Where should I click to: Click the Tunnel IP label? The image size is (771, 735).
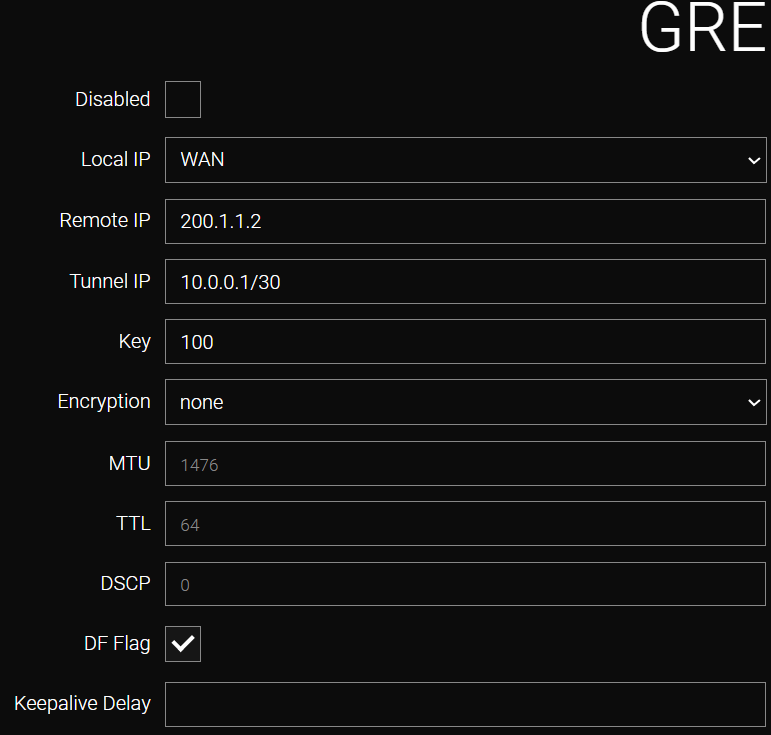(x=110, y=281)
